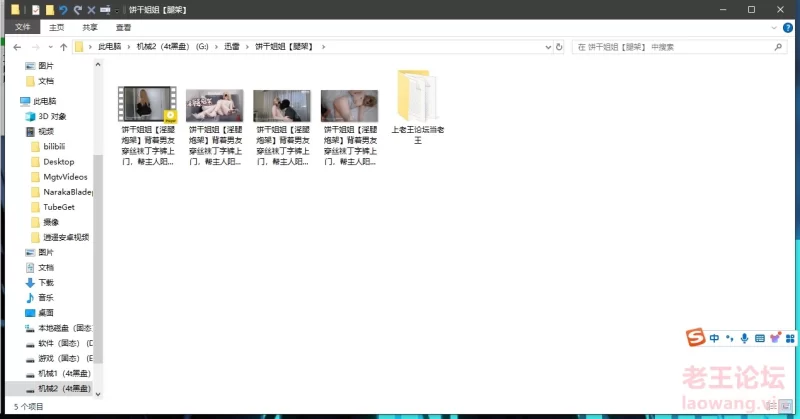Open the recent locations dropdown arrow
The width and height of the screenshot is (800, 419).
(x=50, y=47)
